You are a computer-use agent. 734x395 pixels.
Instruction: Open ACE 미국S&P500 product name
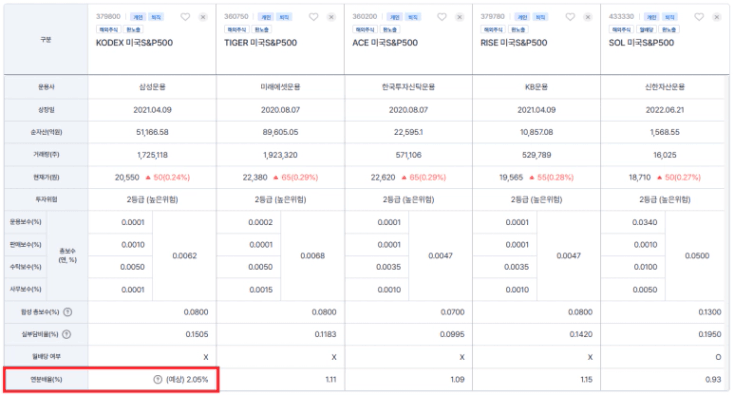point(385,43)
